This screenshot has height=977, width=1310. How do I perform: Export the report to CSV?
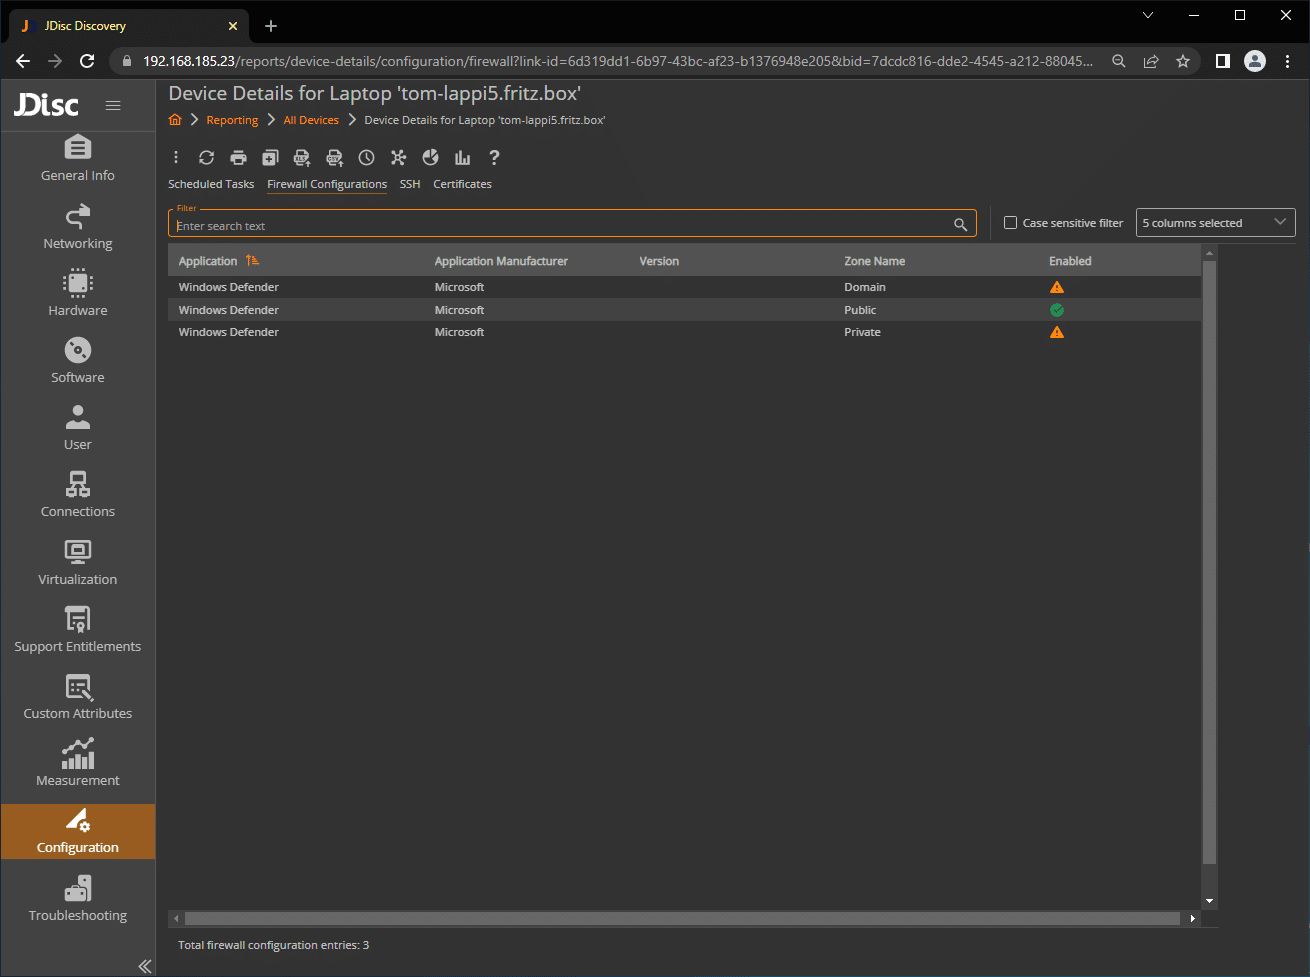click(334, 158)
